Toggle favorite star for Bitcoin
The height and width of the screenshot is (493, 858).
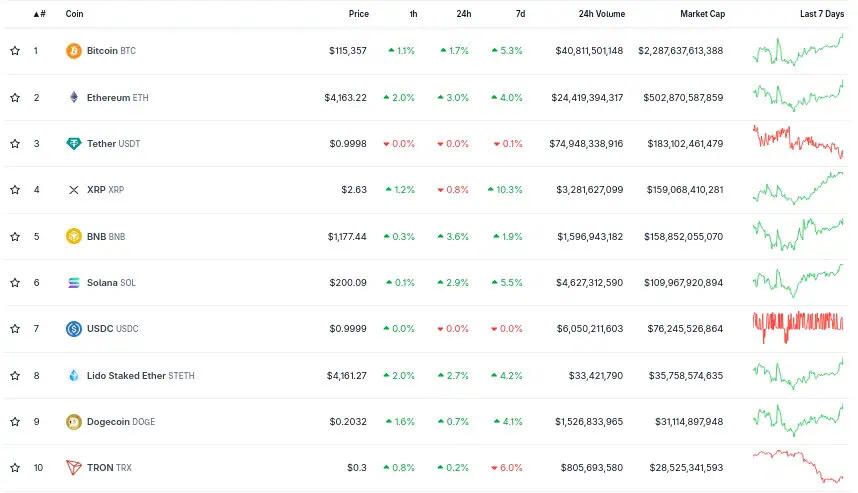[15, 51]
